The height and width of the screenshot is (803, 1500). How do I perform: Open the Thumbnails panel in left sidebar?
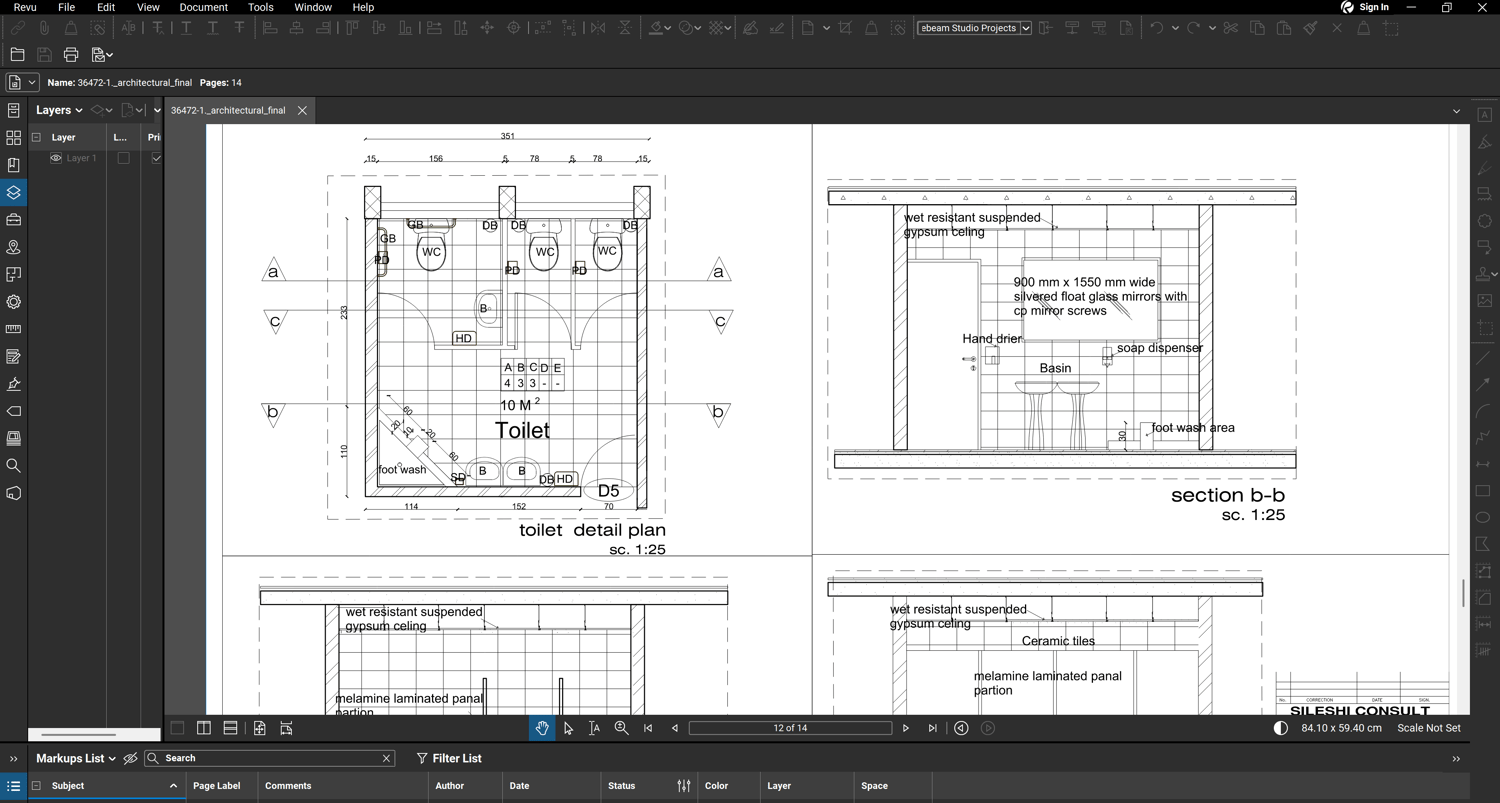click(x=13, y=138)
